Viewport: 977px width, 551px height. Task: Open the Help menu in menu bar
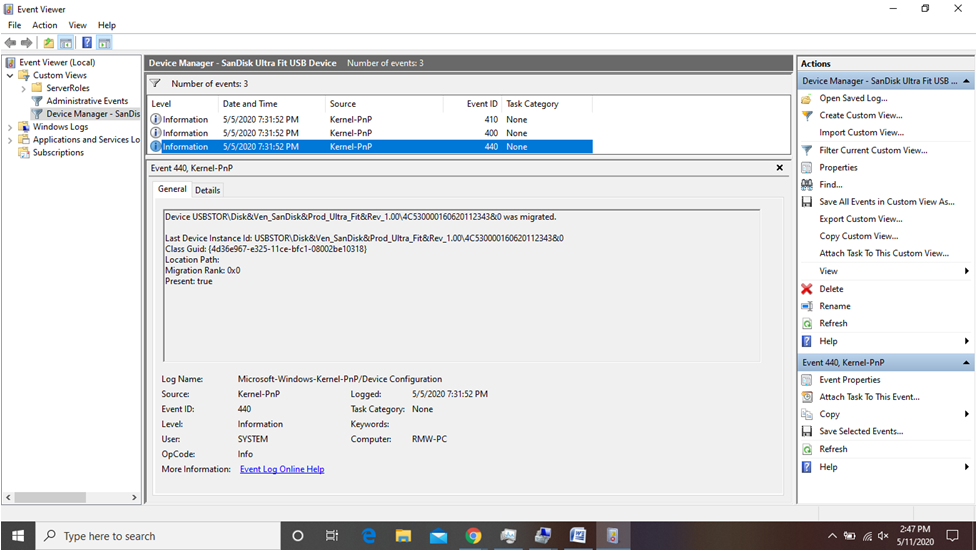coord(107,25)
